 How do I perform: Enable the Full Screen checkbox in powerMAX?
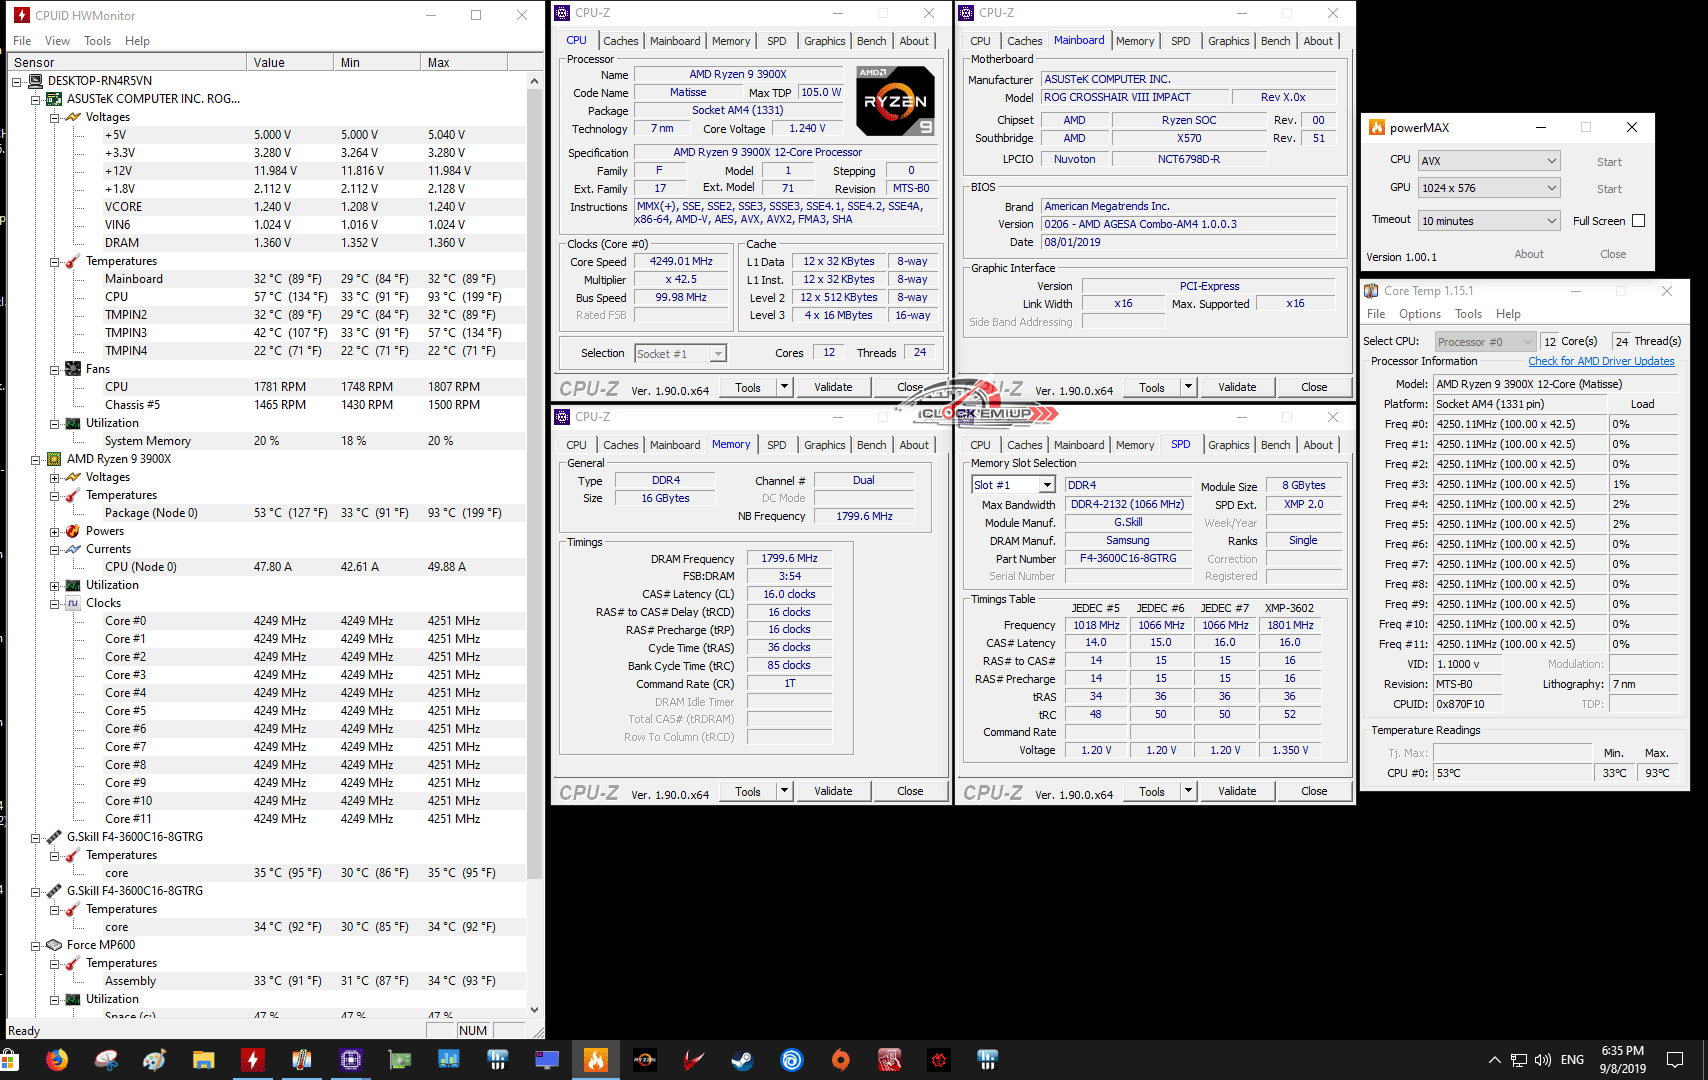click(1638, 221)
